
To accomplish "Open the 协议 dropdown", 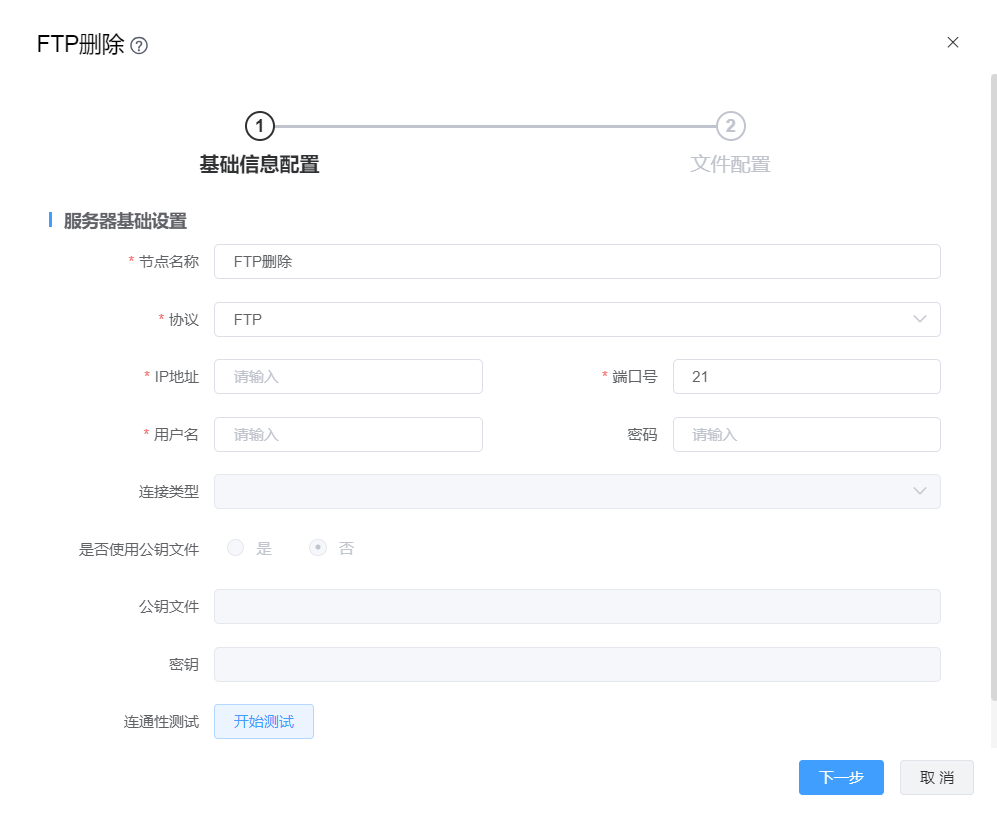I will click(x=576, y=319).
